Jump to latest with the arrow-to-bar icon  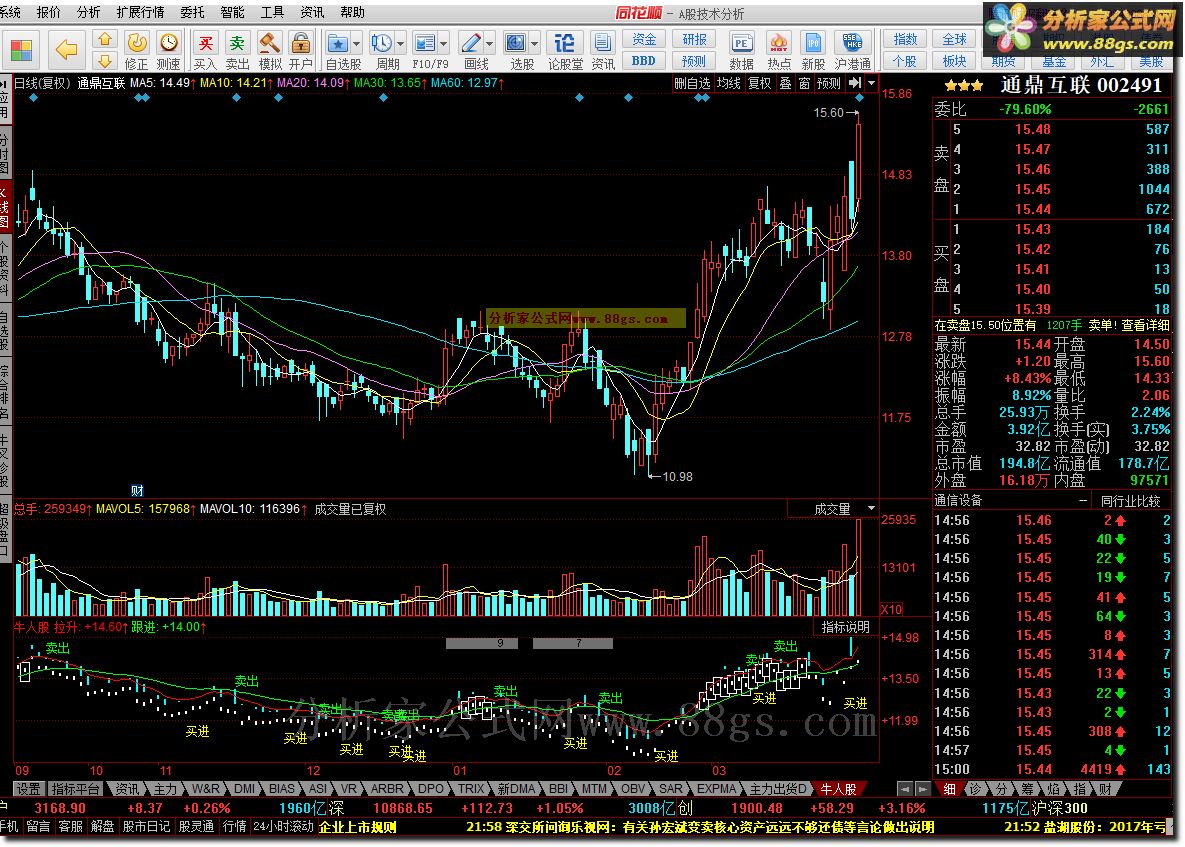[x=855, y=83]
